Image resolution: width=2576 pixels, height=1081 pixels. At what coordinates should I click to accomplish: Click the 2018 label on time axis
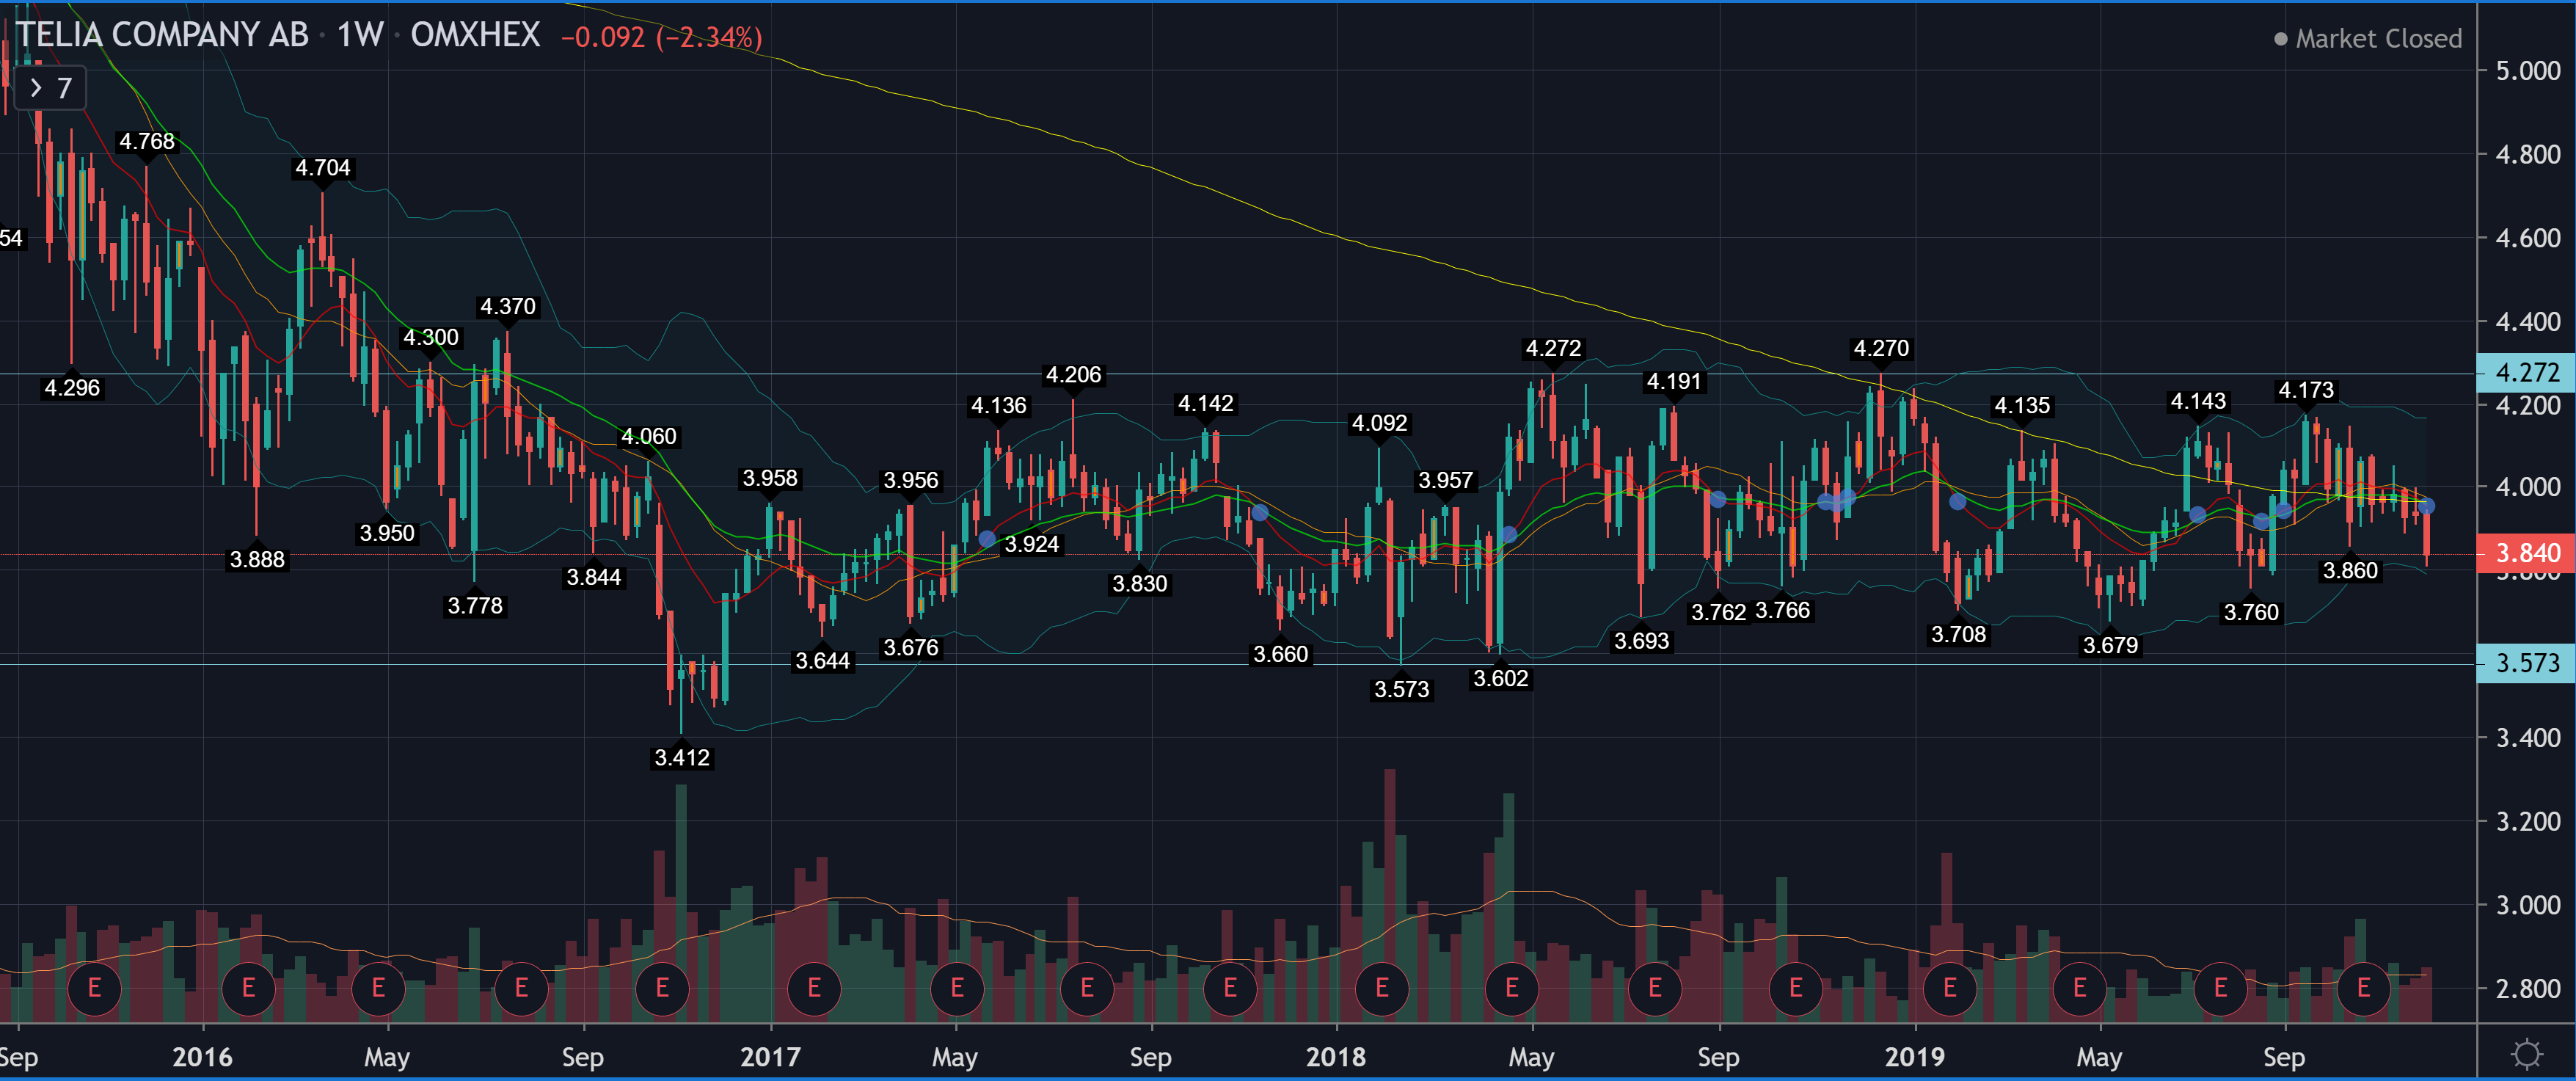1335,1057
